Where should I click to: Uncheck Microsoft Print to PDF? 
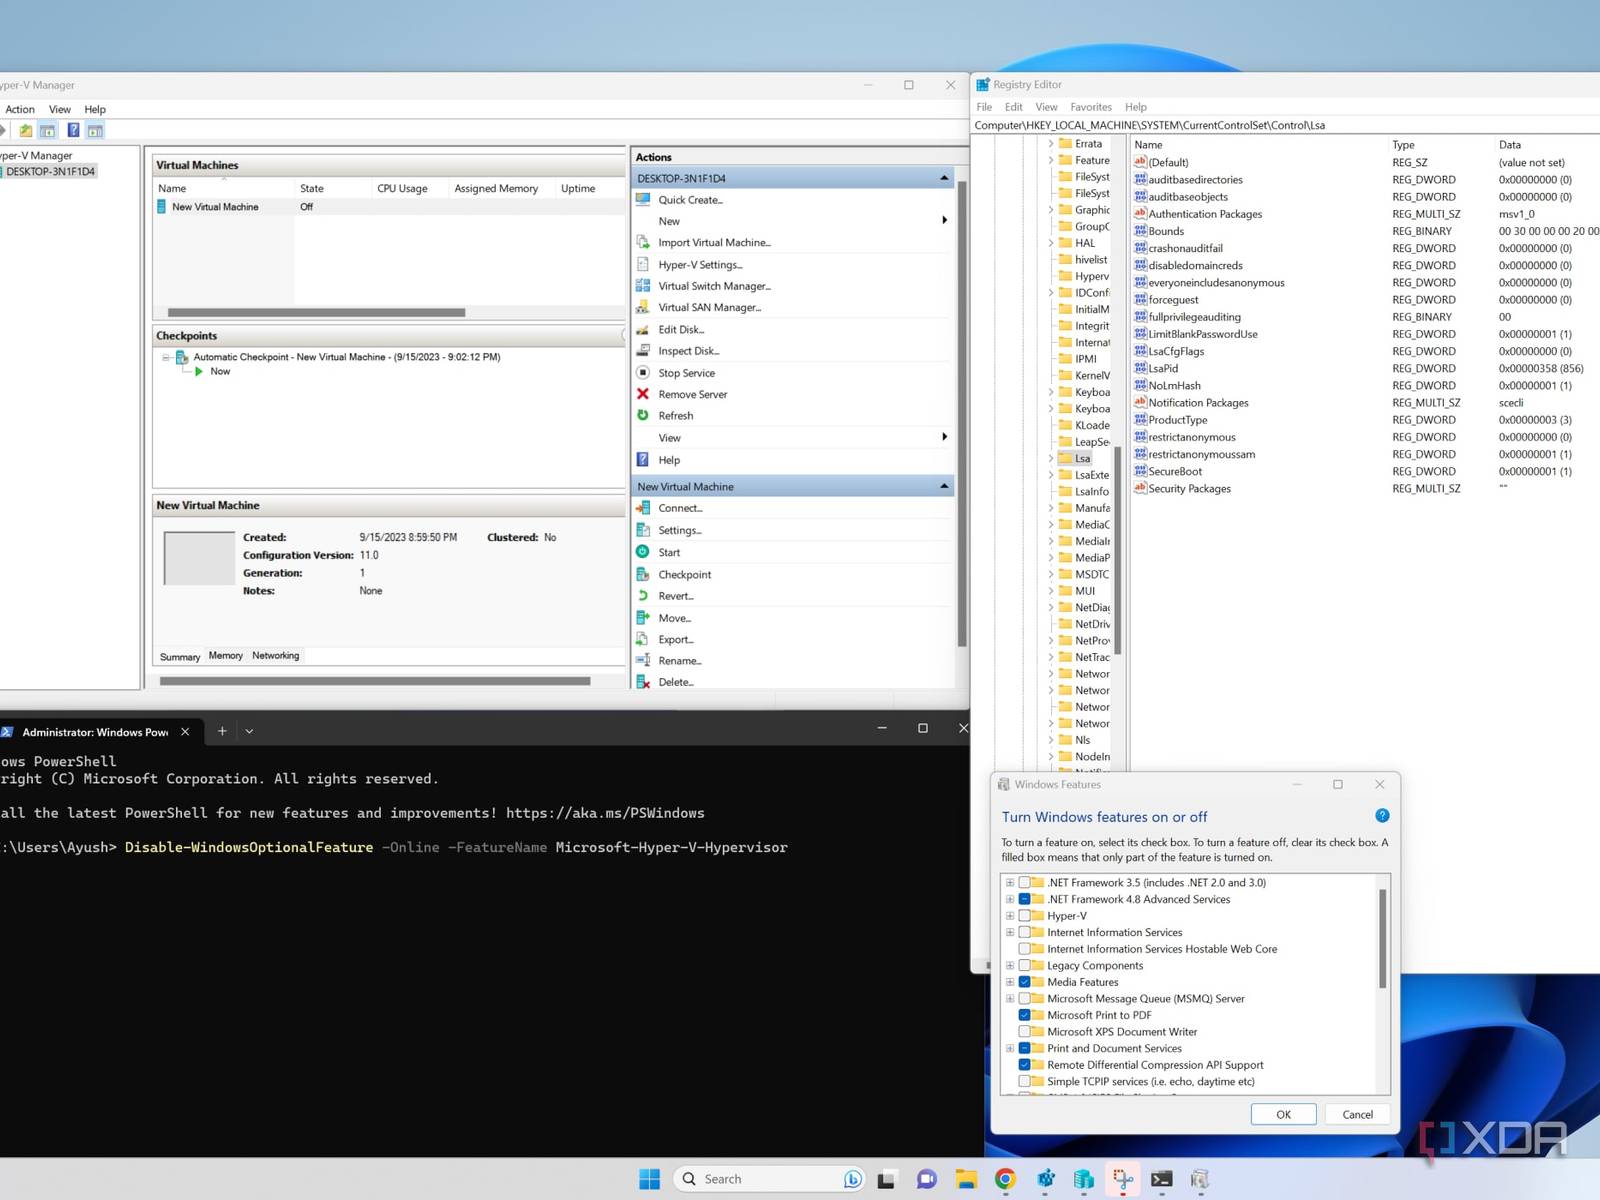(1024, 1015)
